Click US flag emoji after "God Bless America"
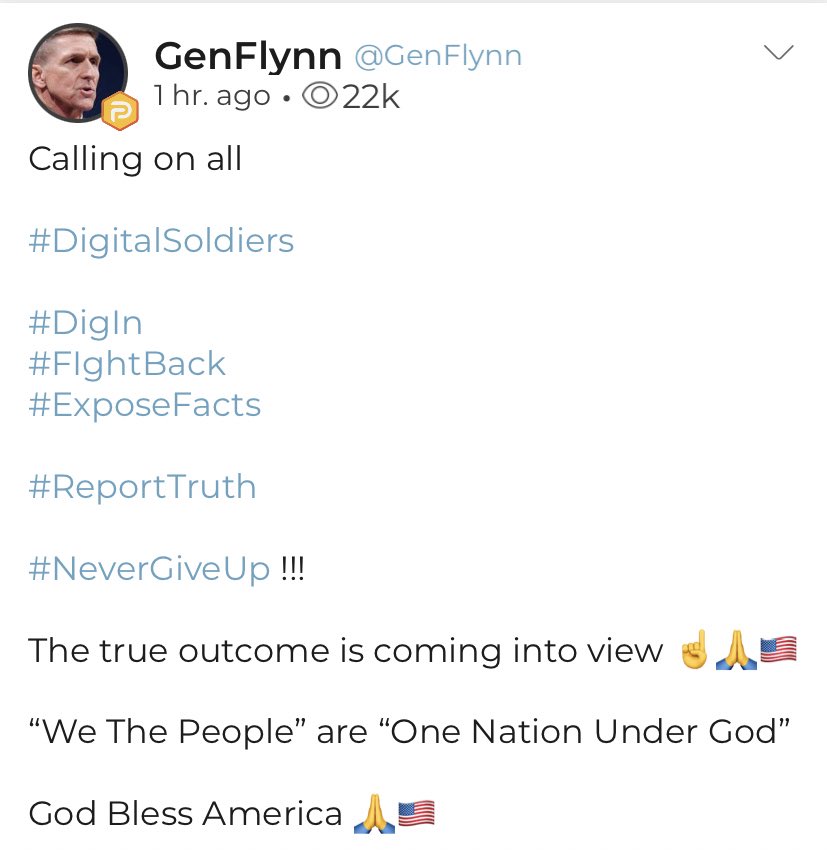 pos(415,814)
